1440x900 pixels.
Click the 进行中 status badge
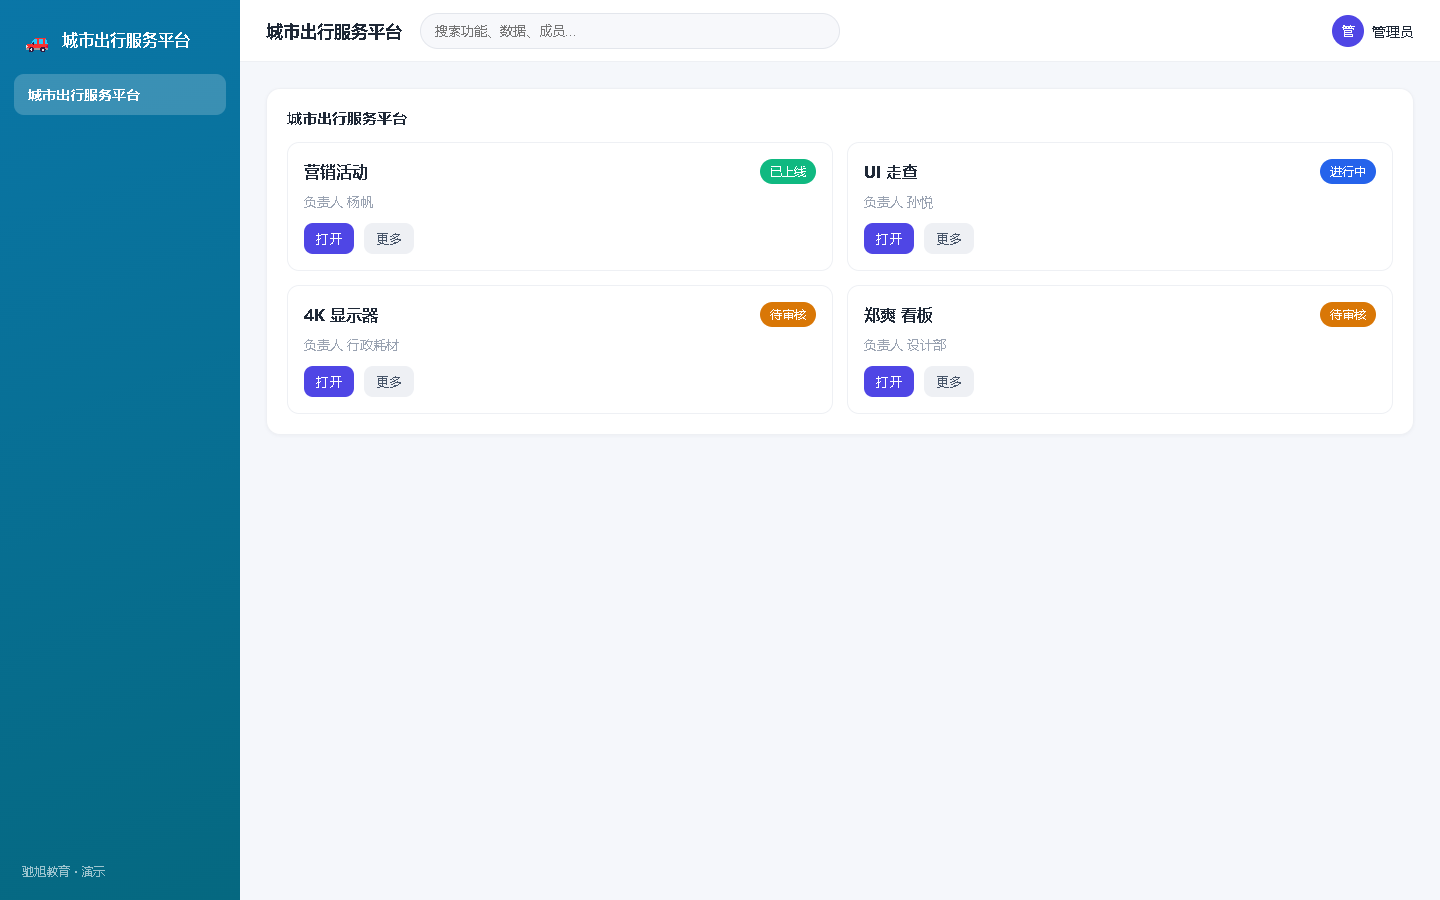tap(1348, 172)
